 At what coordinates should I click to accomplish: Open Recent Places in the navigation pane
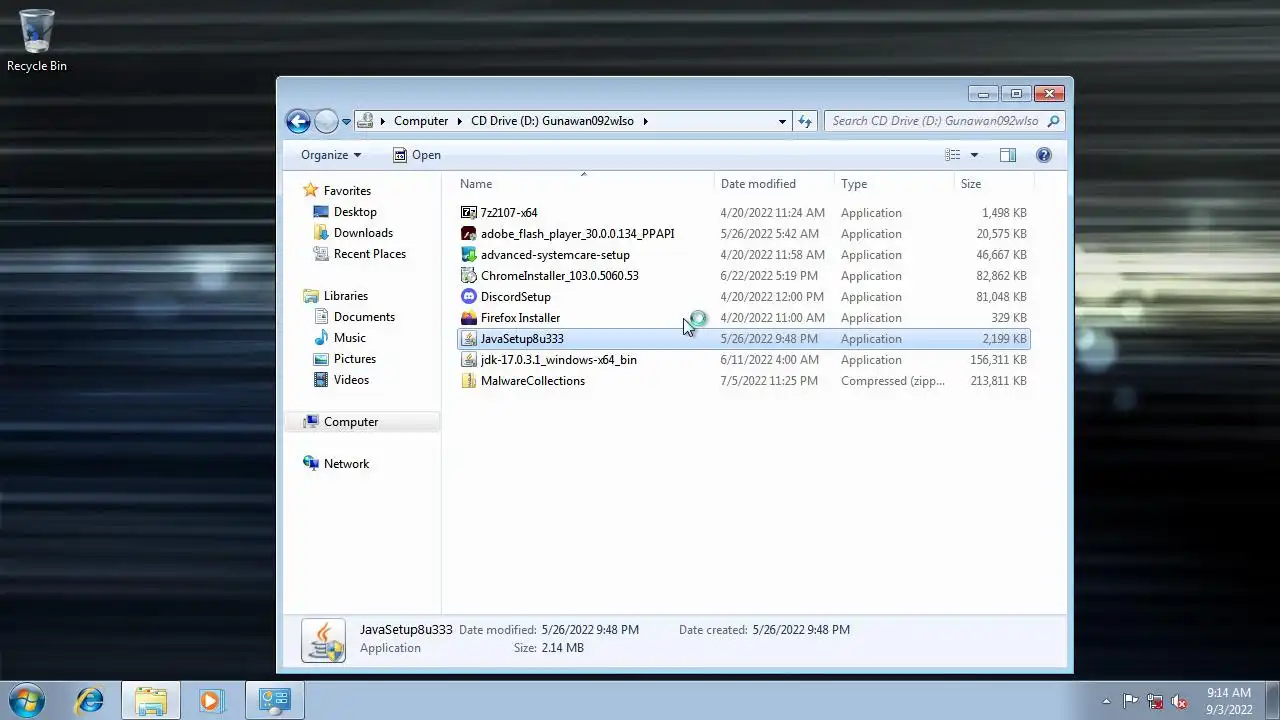click(369, 254)
